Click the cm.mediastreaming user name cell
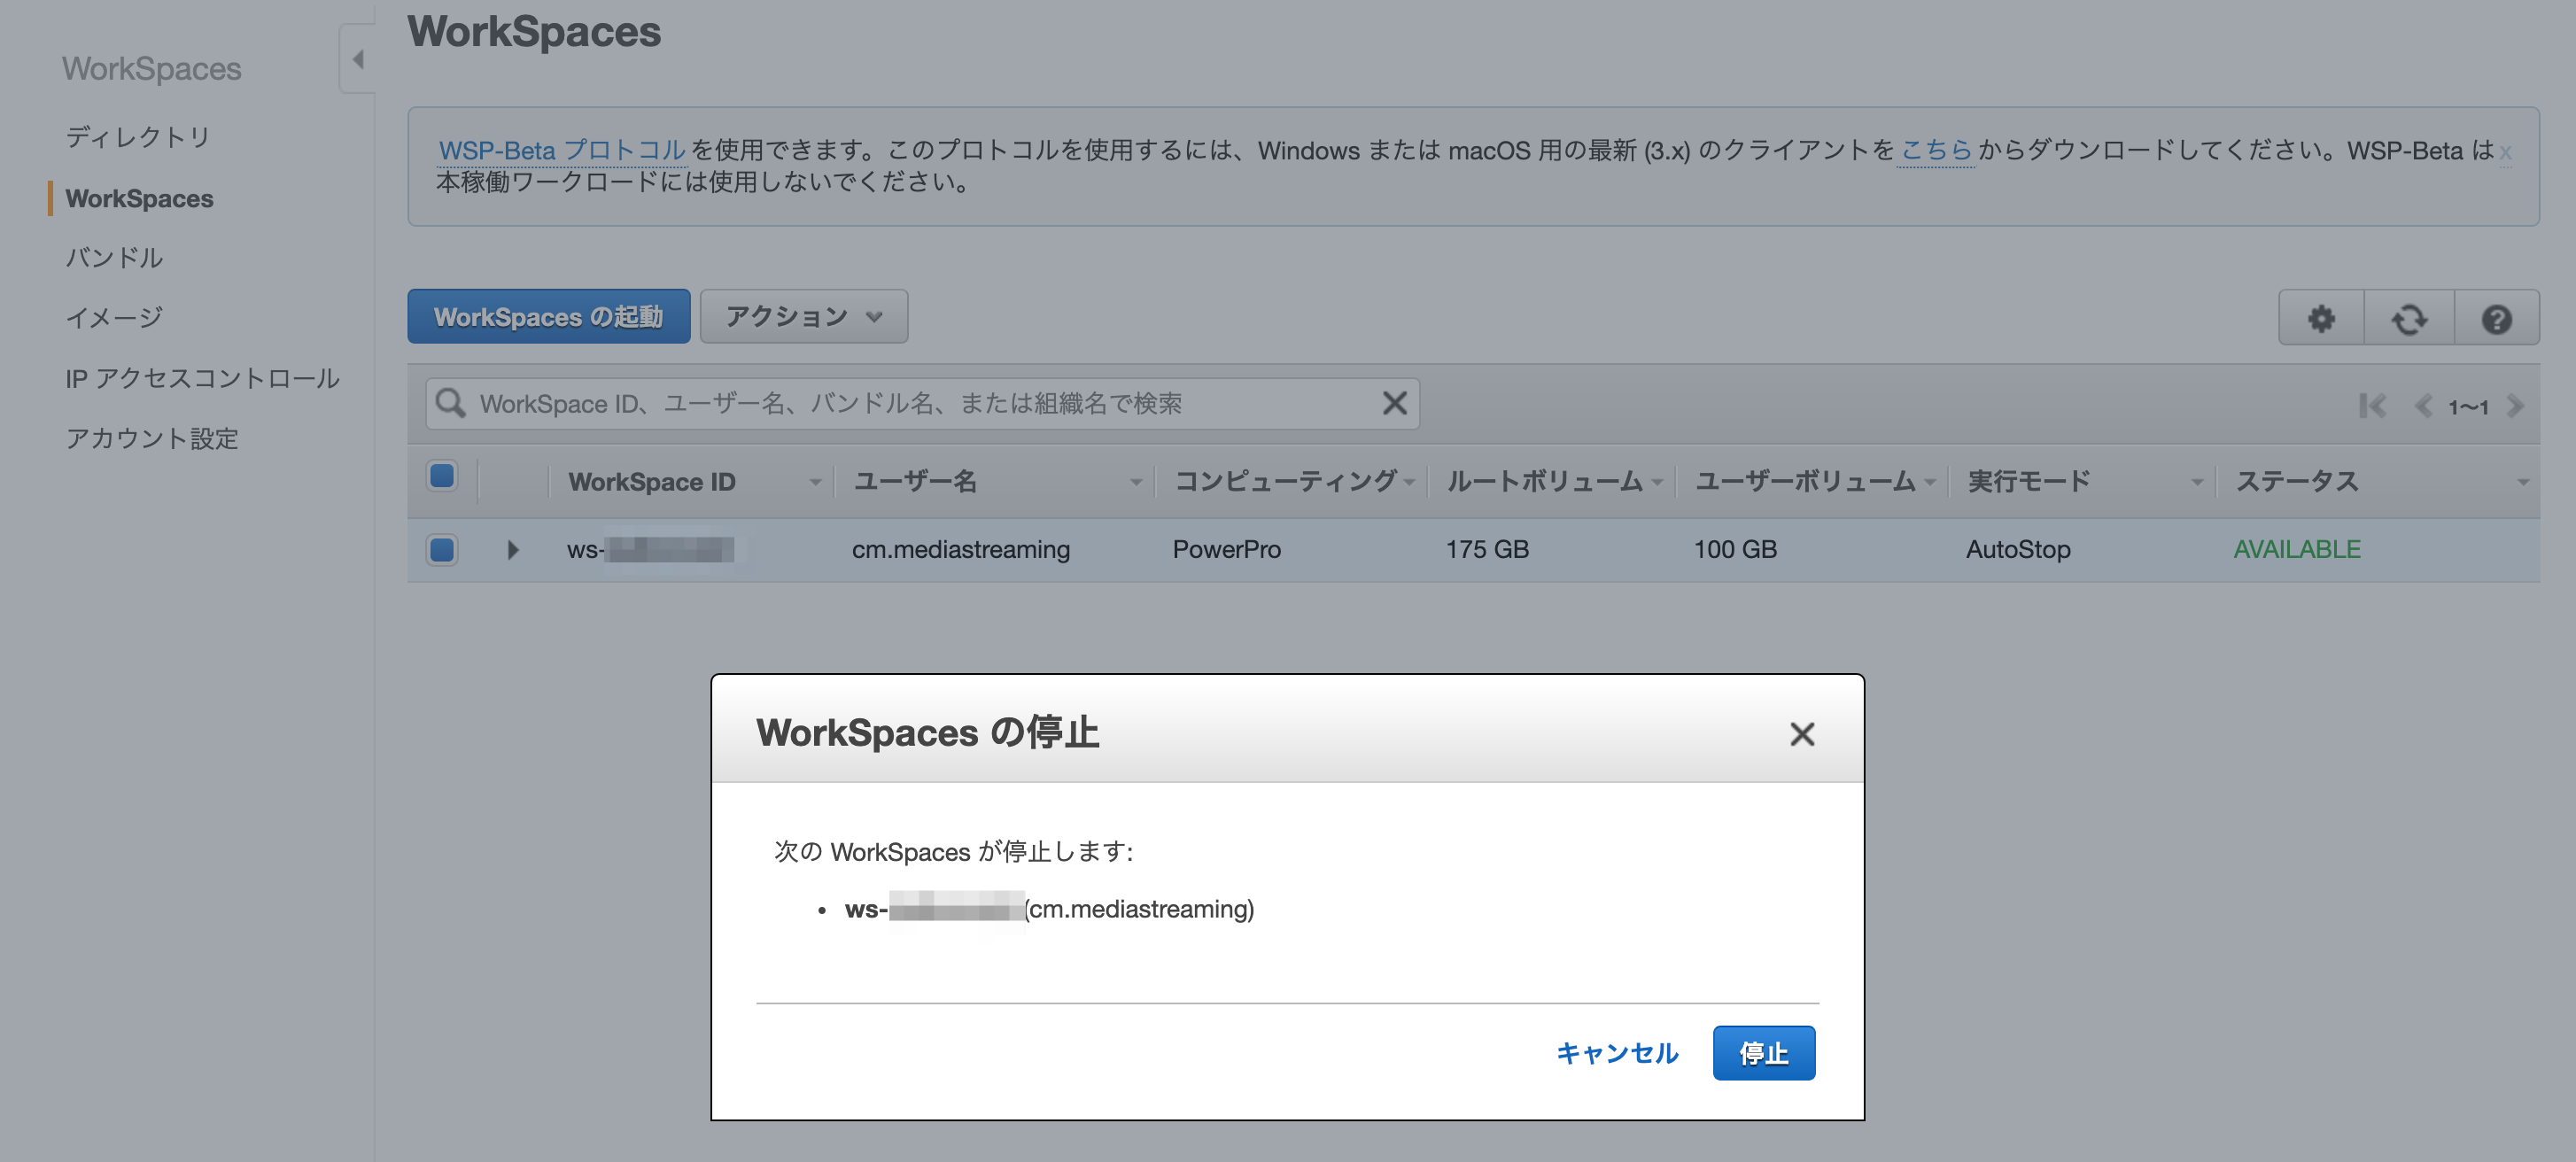The height and width of the screenshot is (1162, 2576). pyautogui.click(x=960, y=549)
